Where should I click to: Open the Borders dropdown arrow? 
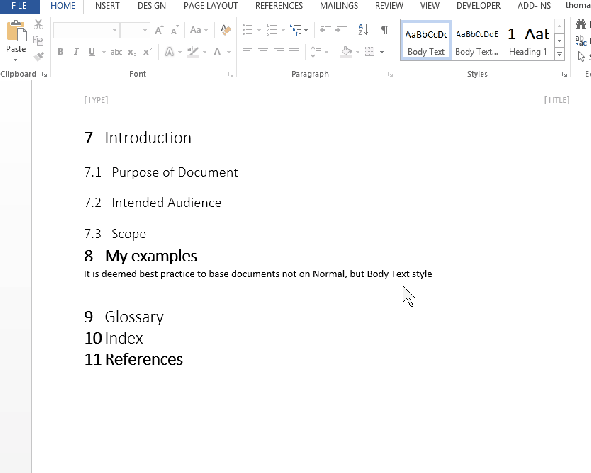tap(382, 52)
